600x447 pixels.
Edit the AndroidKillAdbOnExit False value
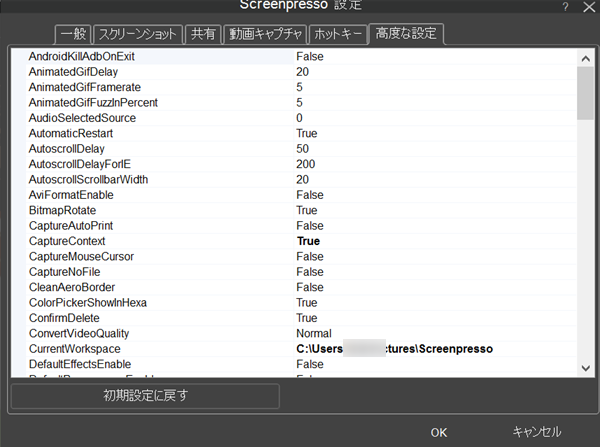pyautogui.click(x=310, y=57)
